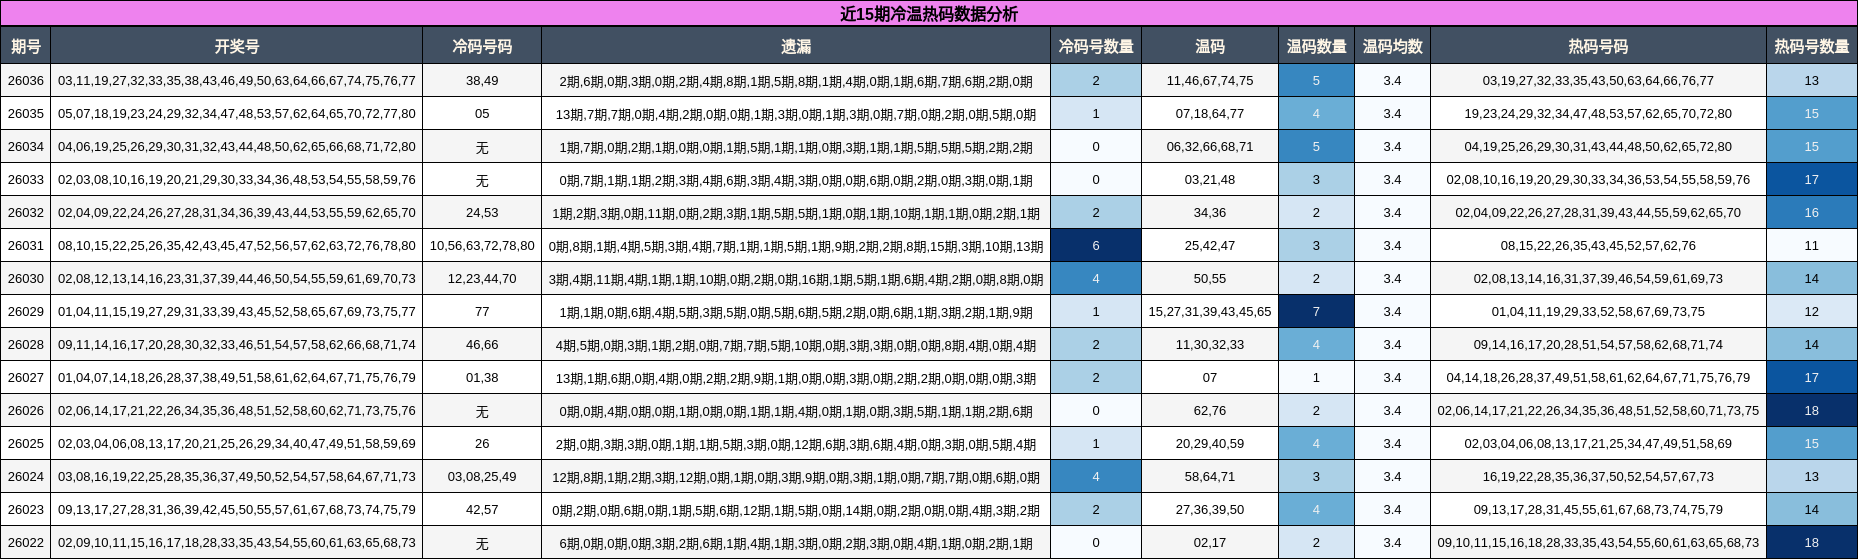Click hot count cell 12 in row 26029
Screen dimensions: 1858x559
(x=1812, y=312)
